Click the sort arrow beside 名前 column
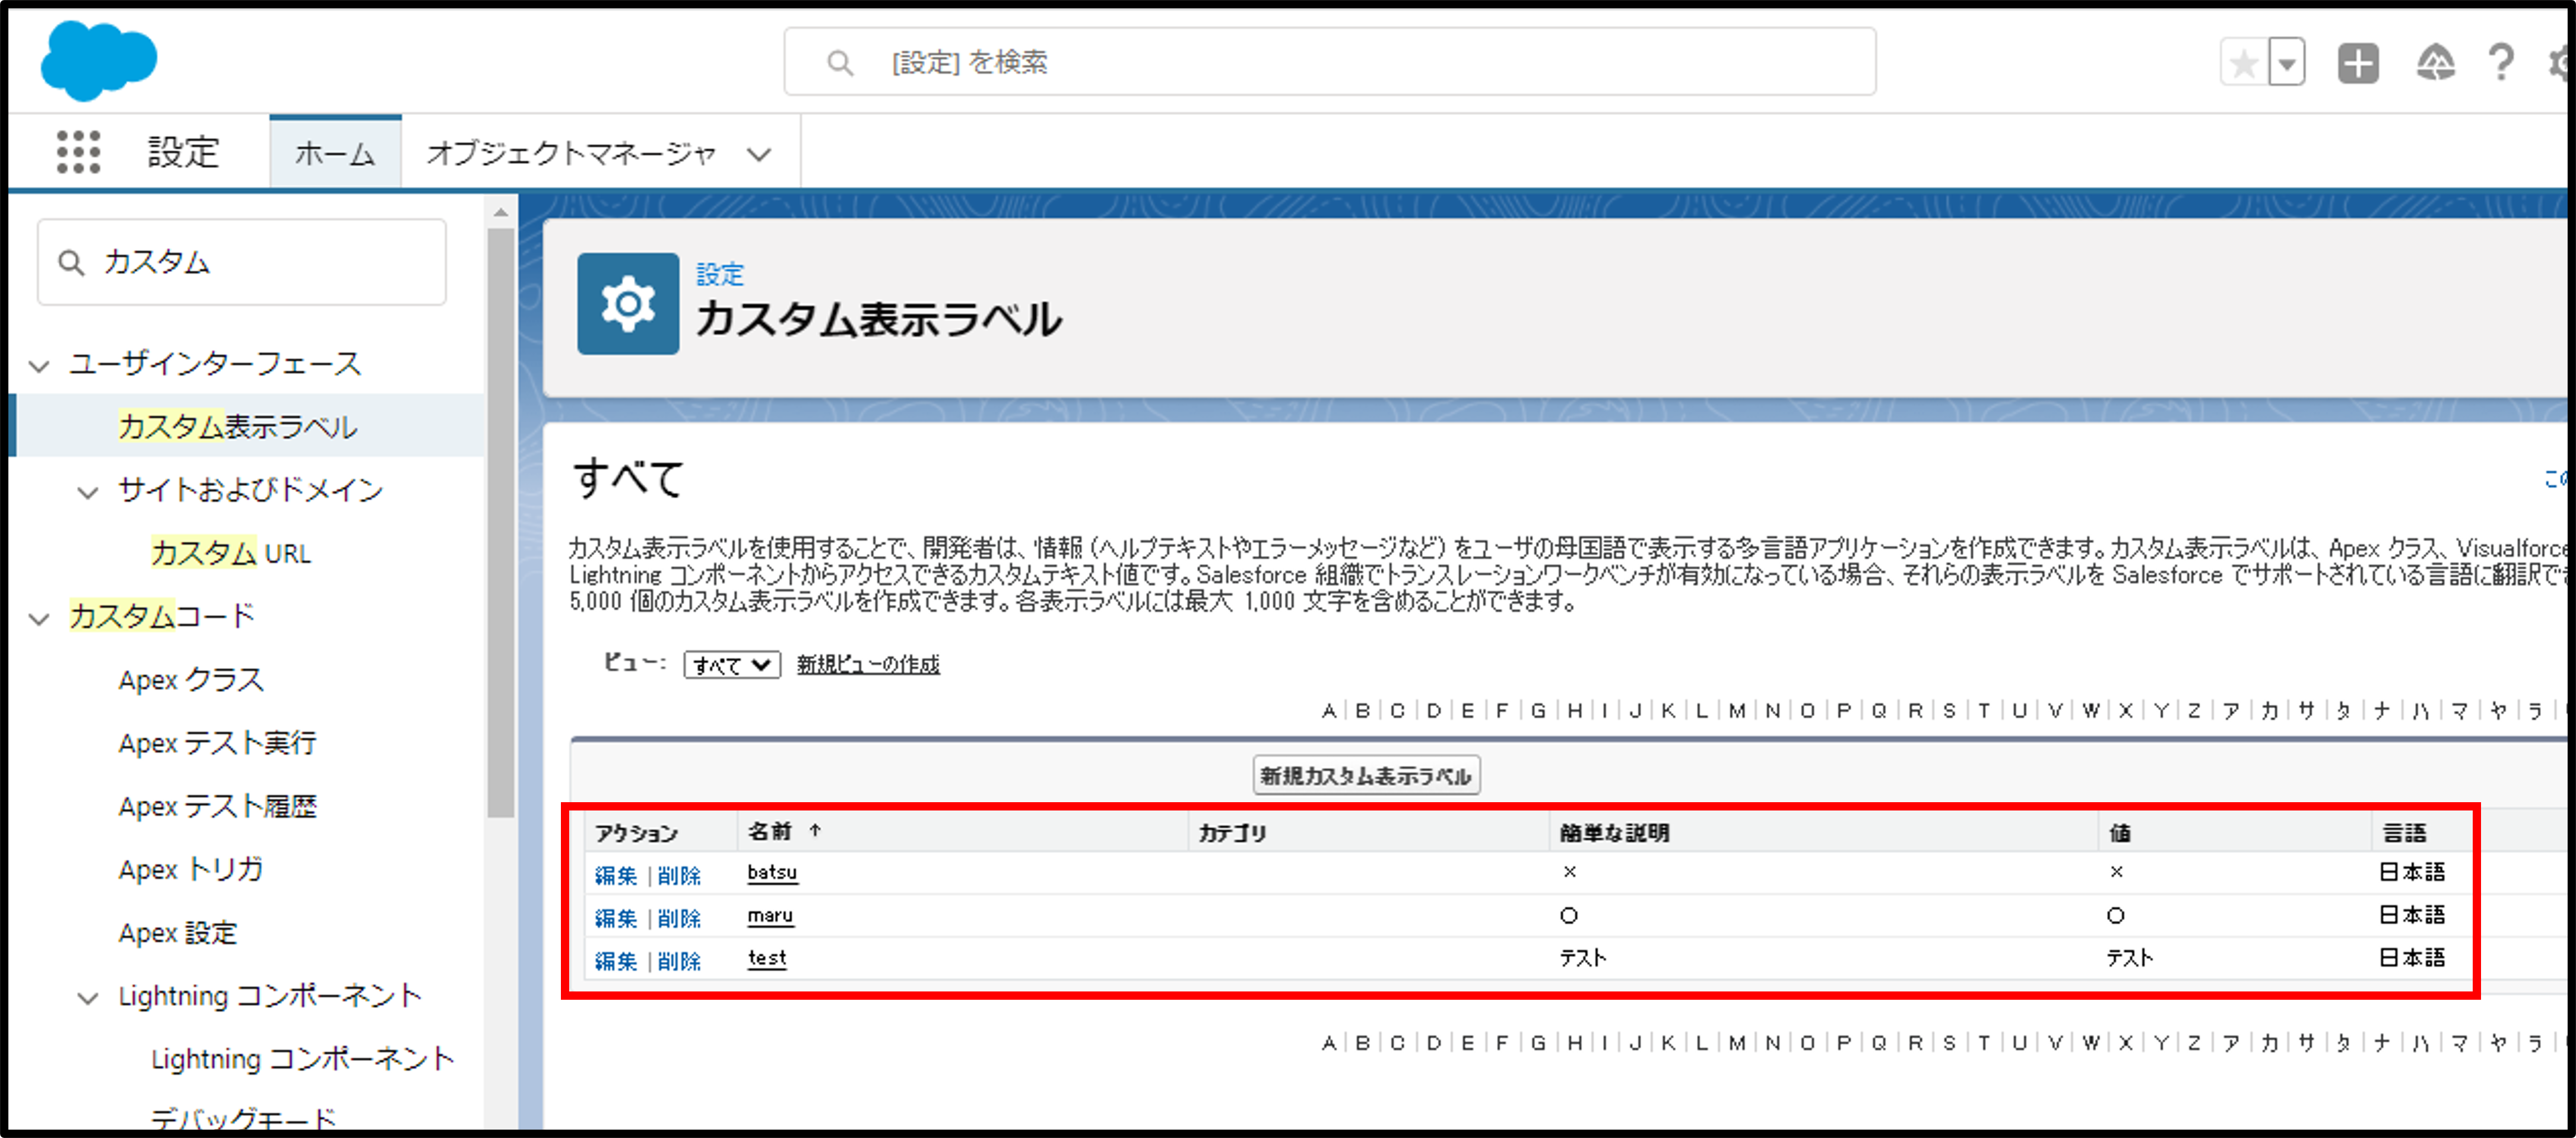Image resolution: width=2576 pixels, height=1138 pixels. 815,830
